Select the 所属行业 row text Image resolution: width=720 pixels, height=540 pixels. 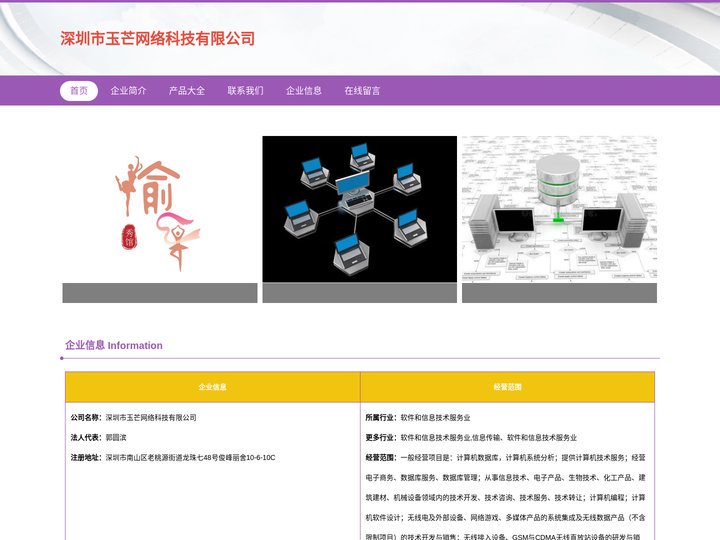[x=418, y=417]
